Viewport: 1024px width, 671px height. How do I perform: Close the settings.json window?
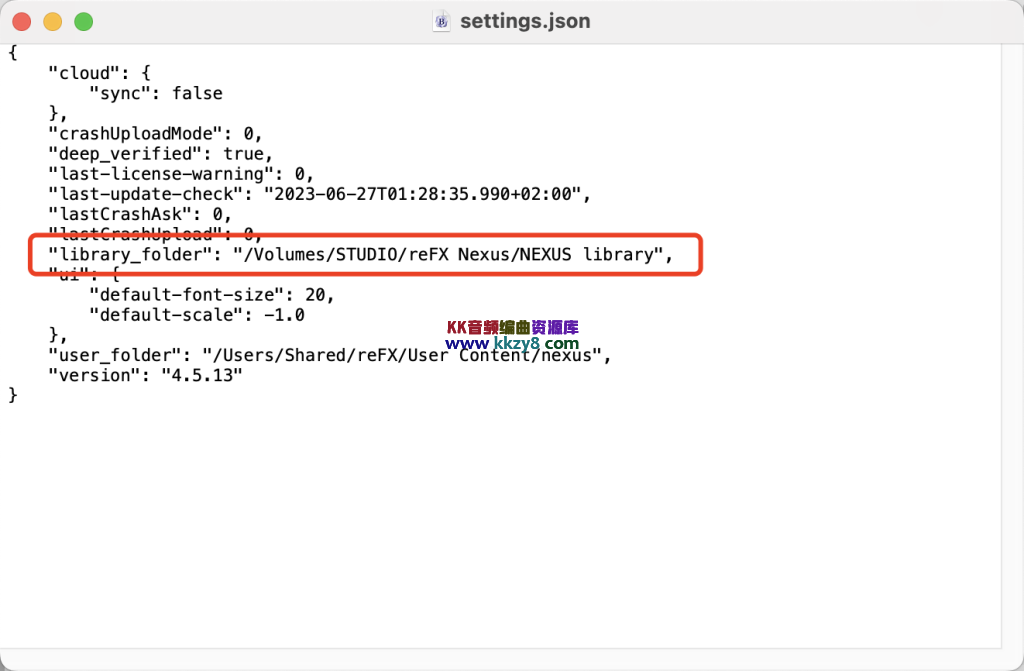tap(23, 21)
